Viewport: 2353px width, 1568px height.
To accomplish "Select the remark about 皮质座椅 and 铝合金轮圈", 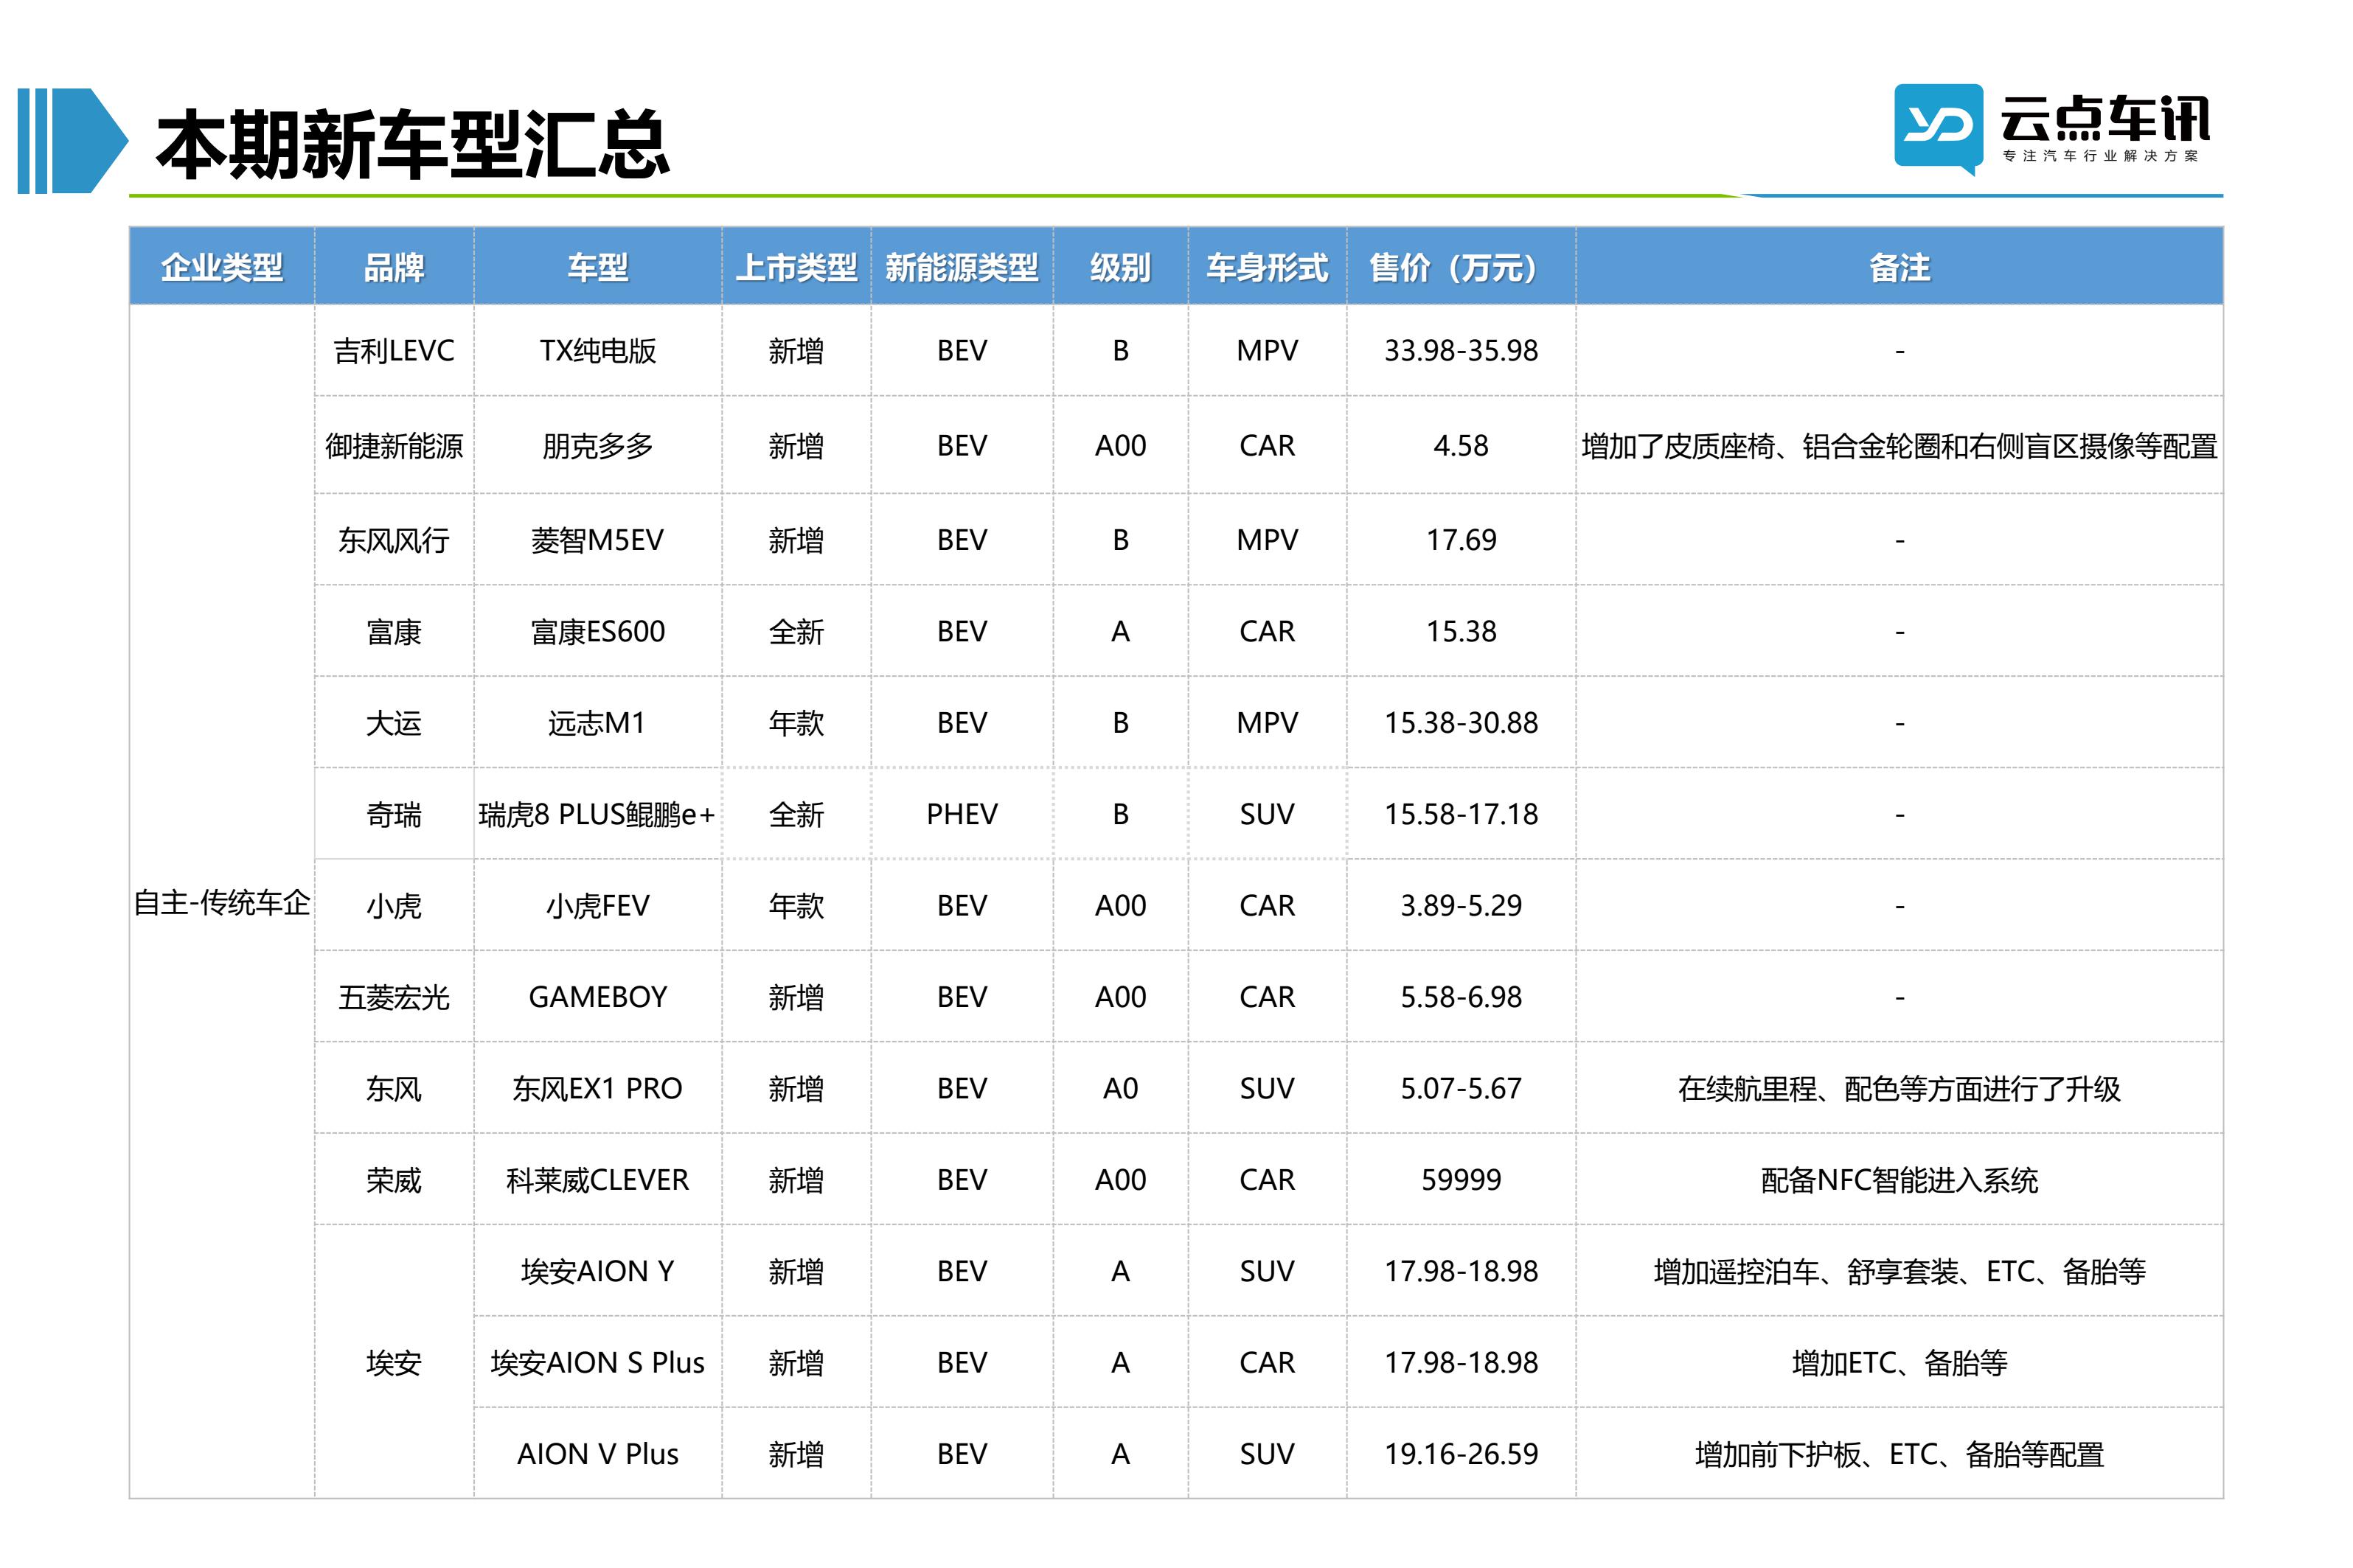I will pos(1899,445).
